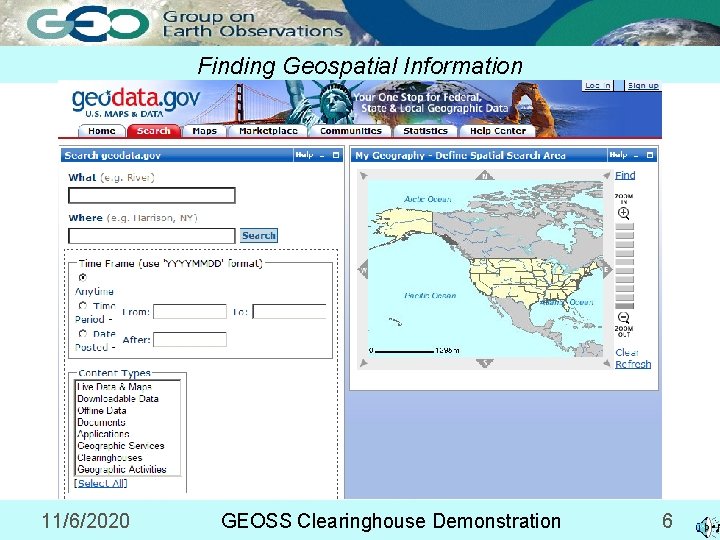This screenshot has width=720, height=540.
Task: Select the Date Posted radio button
Action: [x=83, y=333]
